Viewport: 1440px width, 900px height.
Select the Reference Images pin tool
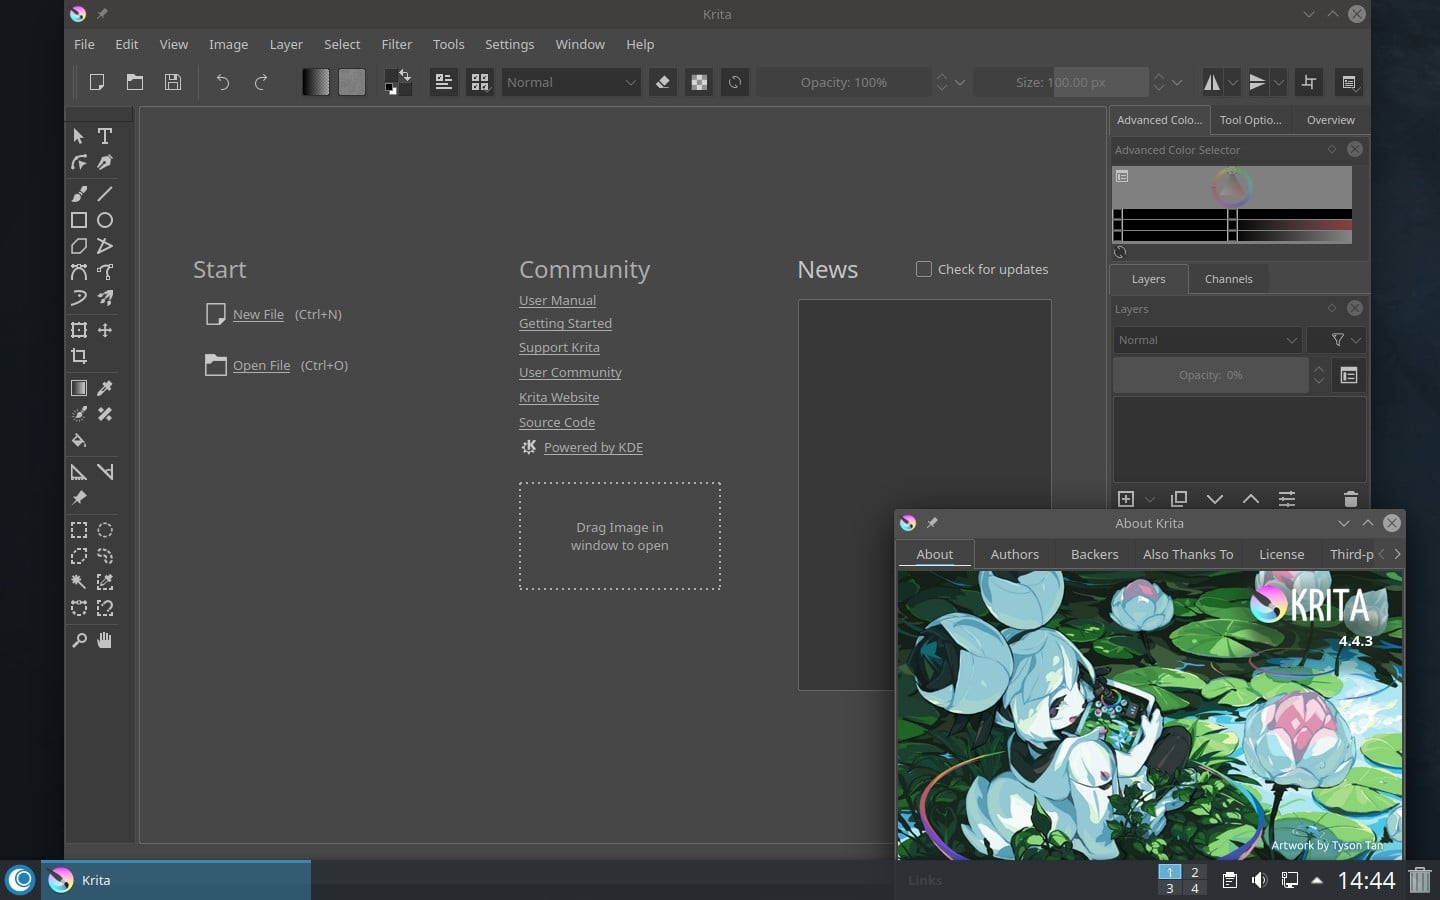(x=79, y=498)
